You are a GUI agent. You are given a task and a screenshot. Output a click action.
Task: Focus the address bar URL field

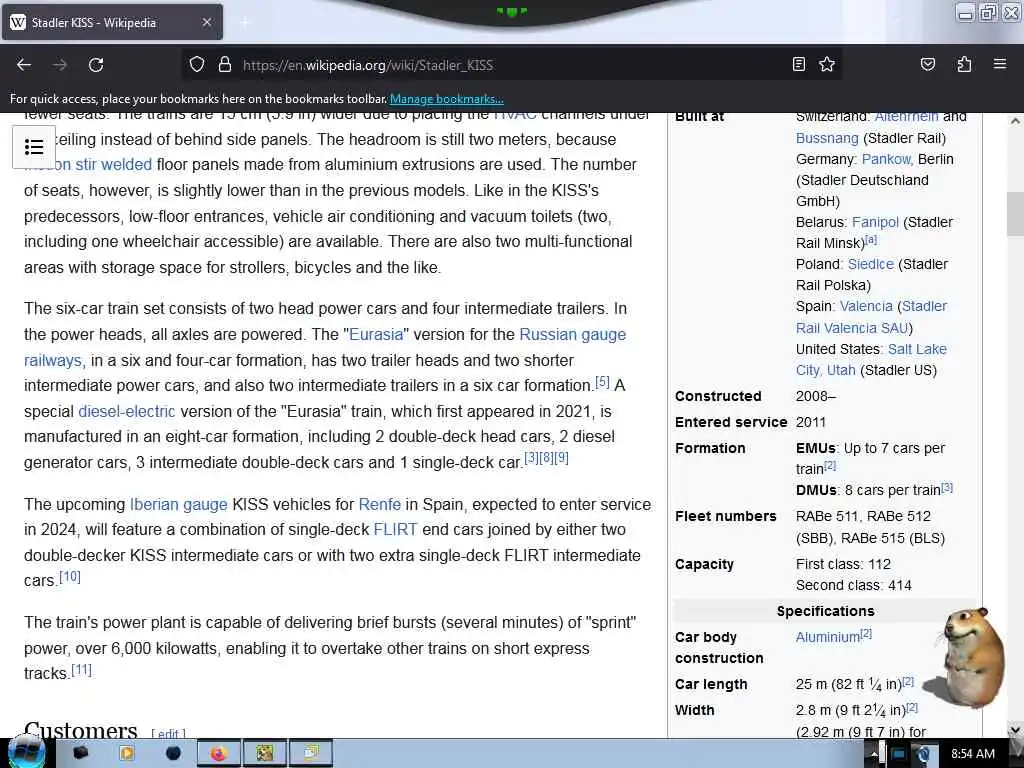(x=509, y=65)
